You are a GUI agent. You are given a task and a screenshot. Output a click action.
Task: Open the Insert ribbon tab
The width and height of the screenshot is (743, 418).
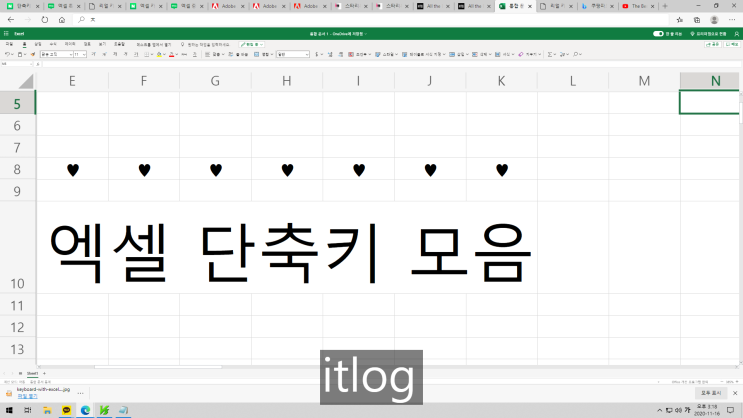click(x=38, y=44)
